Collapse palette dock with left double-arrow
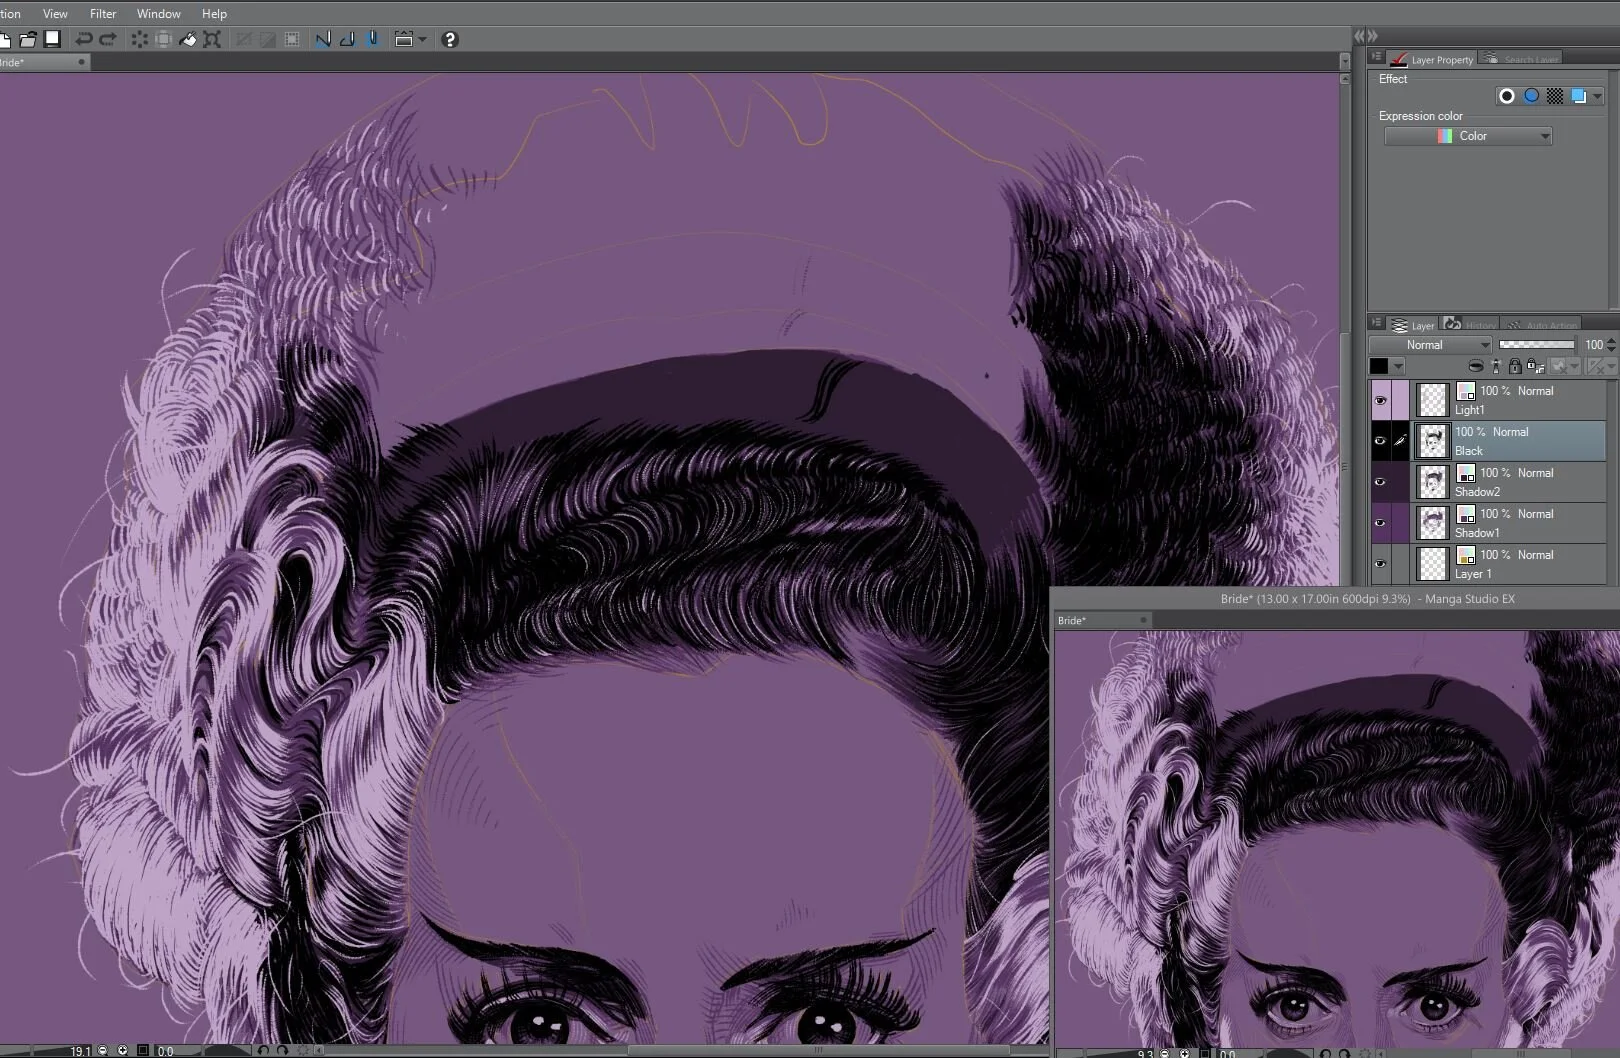The width and height of the screenshot is (1620, 1058). 1359,36
